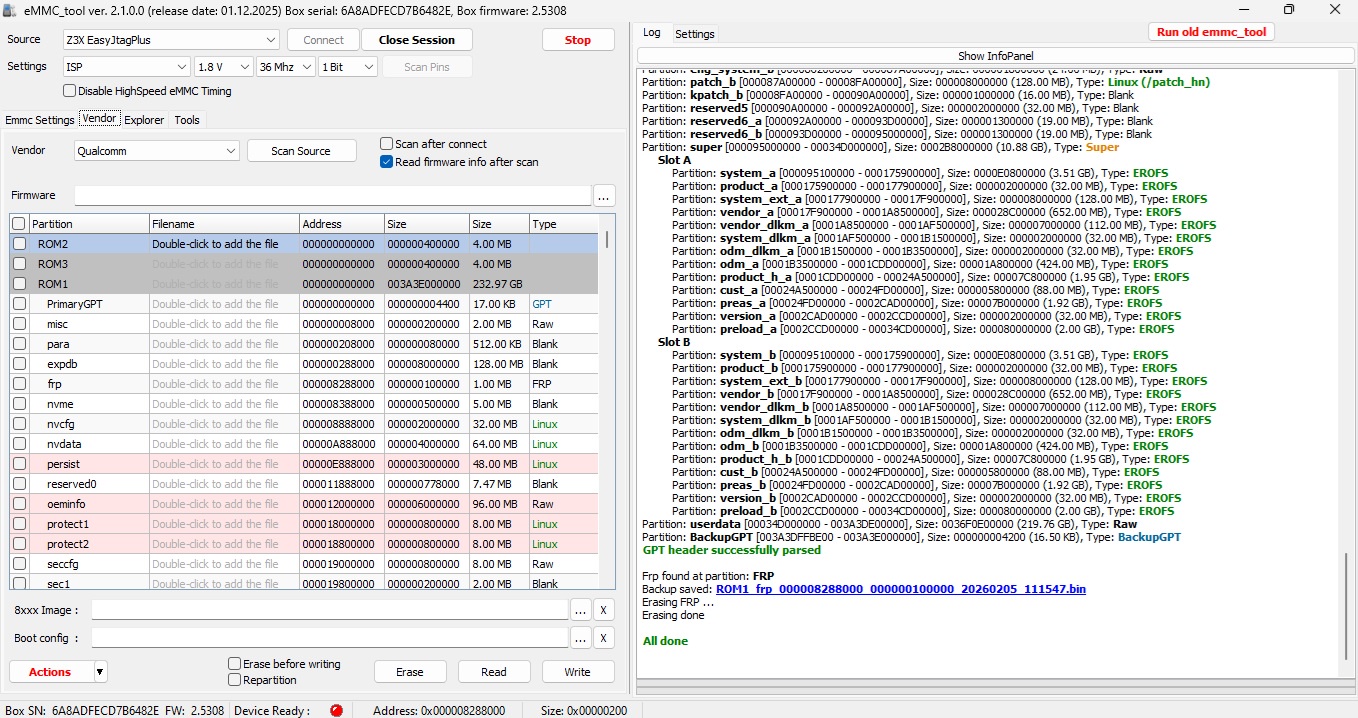Viewport: 1358px width, 718px height.
Task: Expand the Vendor Qualcomm dropdown
Action: 157,151
